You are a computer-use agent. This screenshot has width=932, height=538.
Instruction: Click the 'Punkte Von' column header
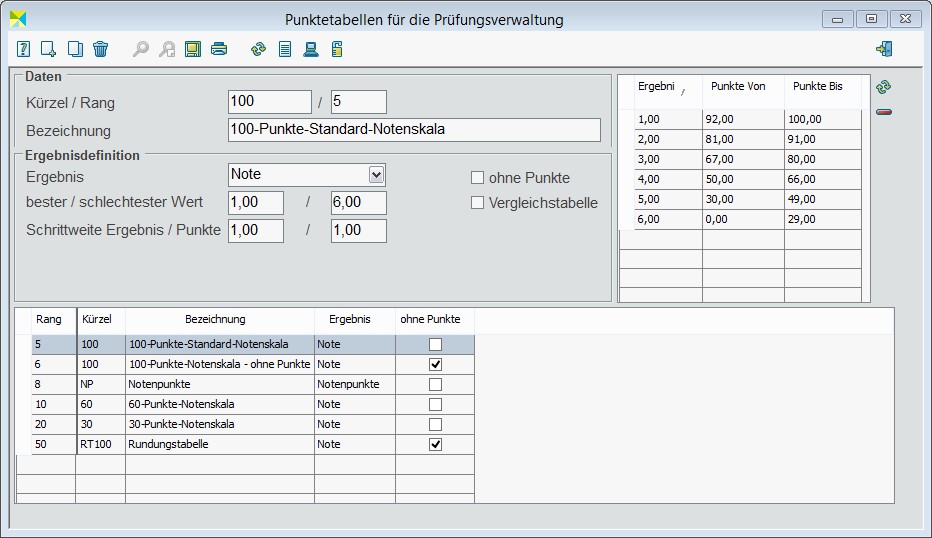click(738, 87)
